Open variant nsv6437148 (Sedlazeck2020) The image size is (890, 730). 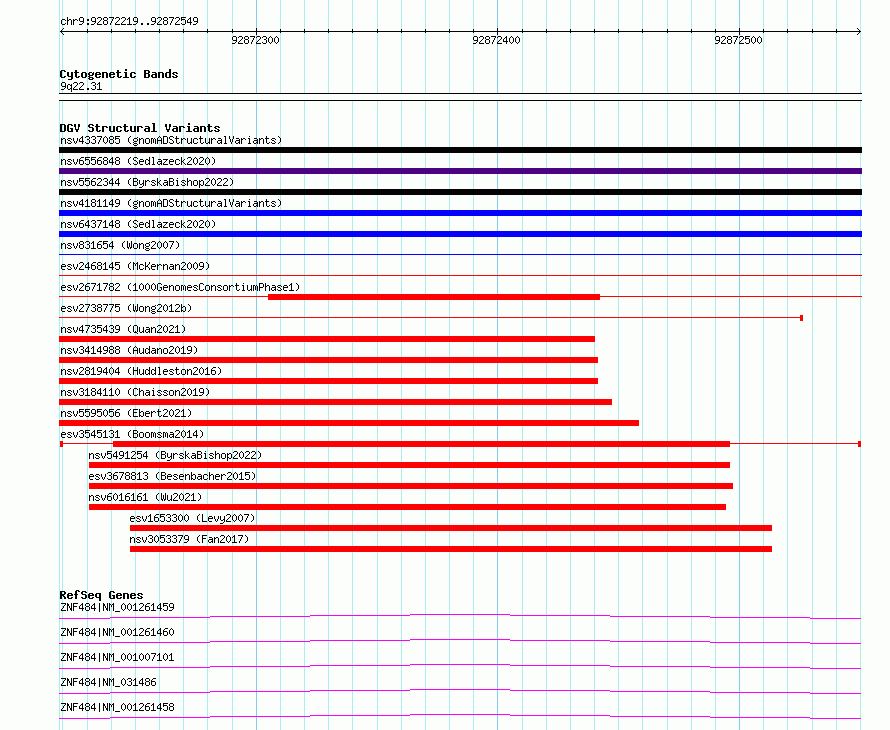[138, 224]
